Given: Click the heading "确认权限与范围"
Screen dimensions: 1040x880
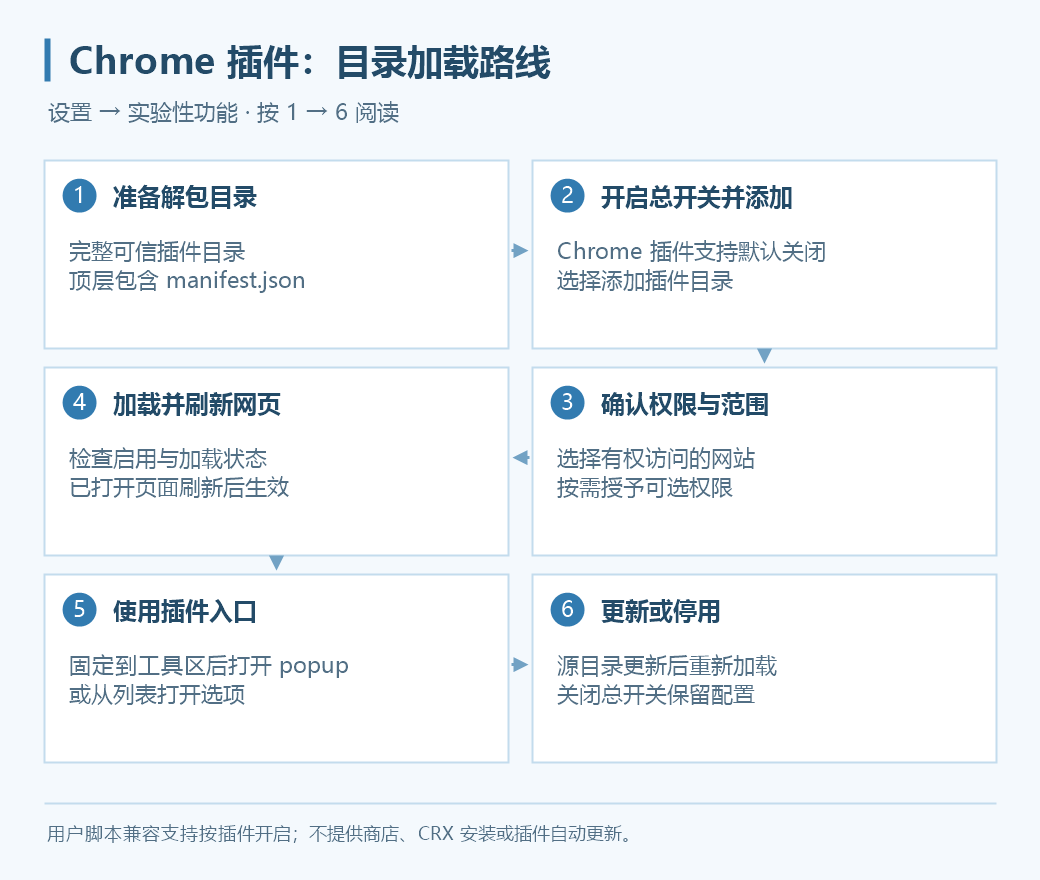Looking at the screenshot, I should click(684, 404).
